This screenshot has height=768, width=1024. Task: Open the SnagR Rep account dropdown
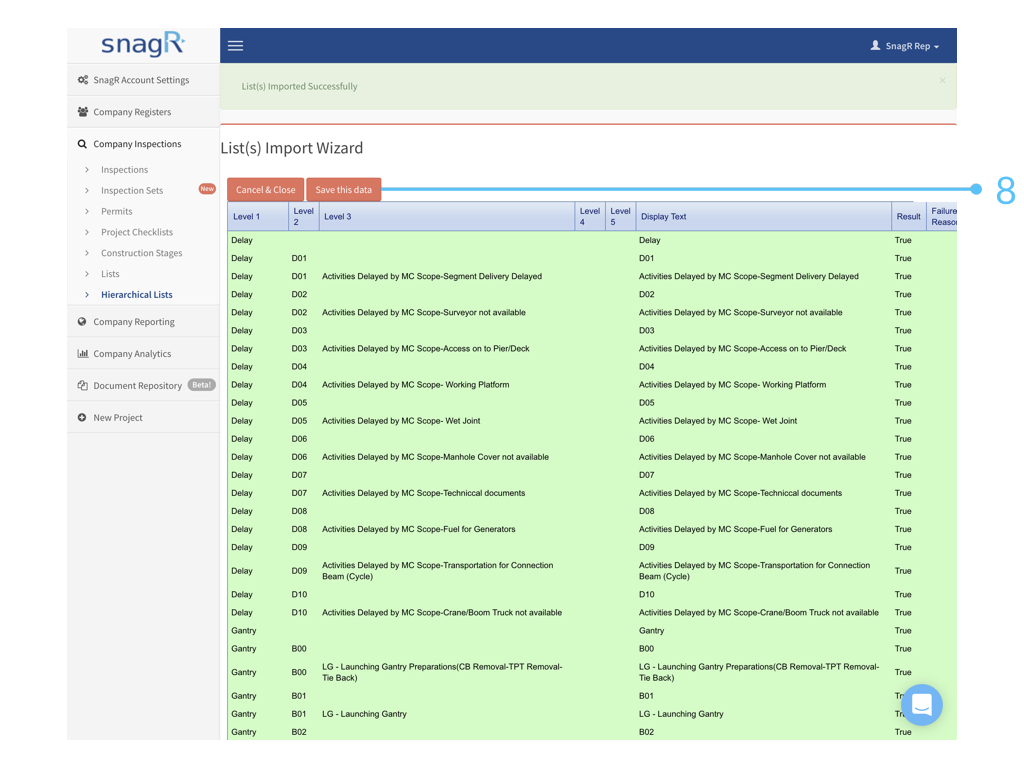[905, 46]
